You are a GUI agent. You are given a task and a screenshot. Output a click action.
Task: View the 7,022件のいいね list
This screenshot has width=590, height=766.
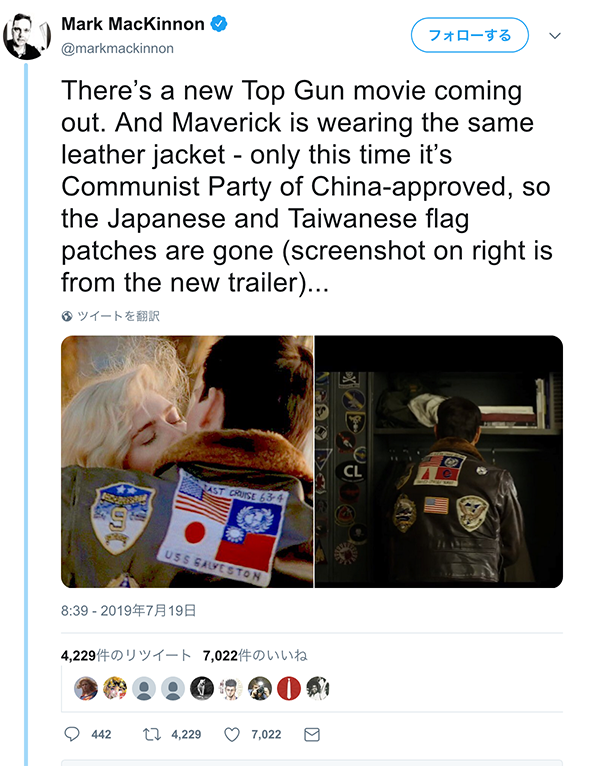point(255,655)
